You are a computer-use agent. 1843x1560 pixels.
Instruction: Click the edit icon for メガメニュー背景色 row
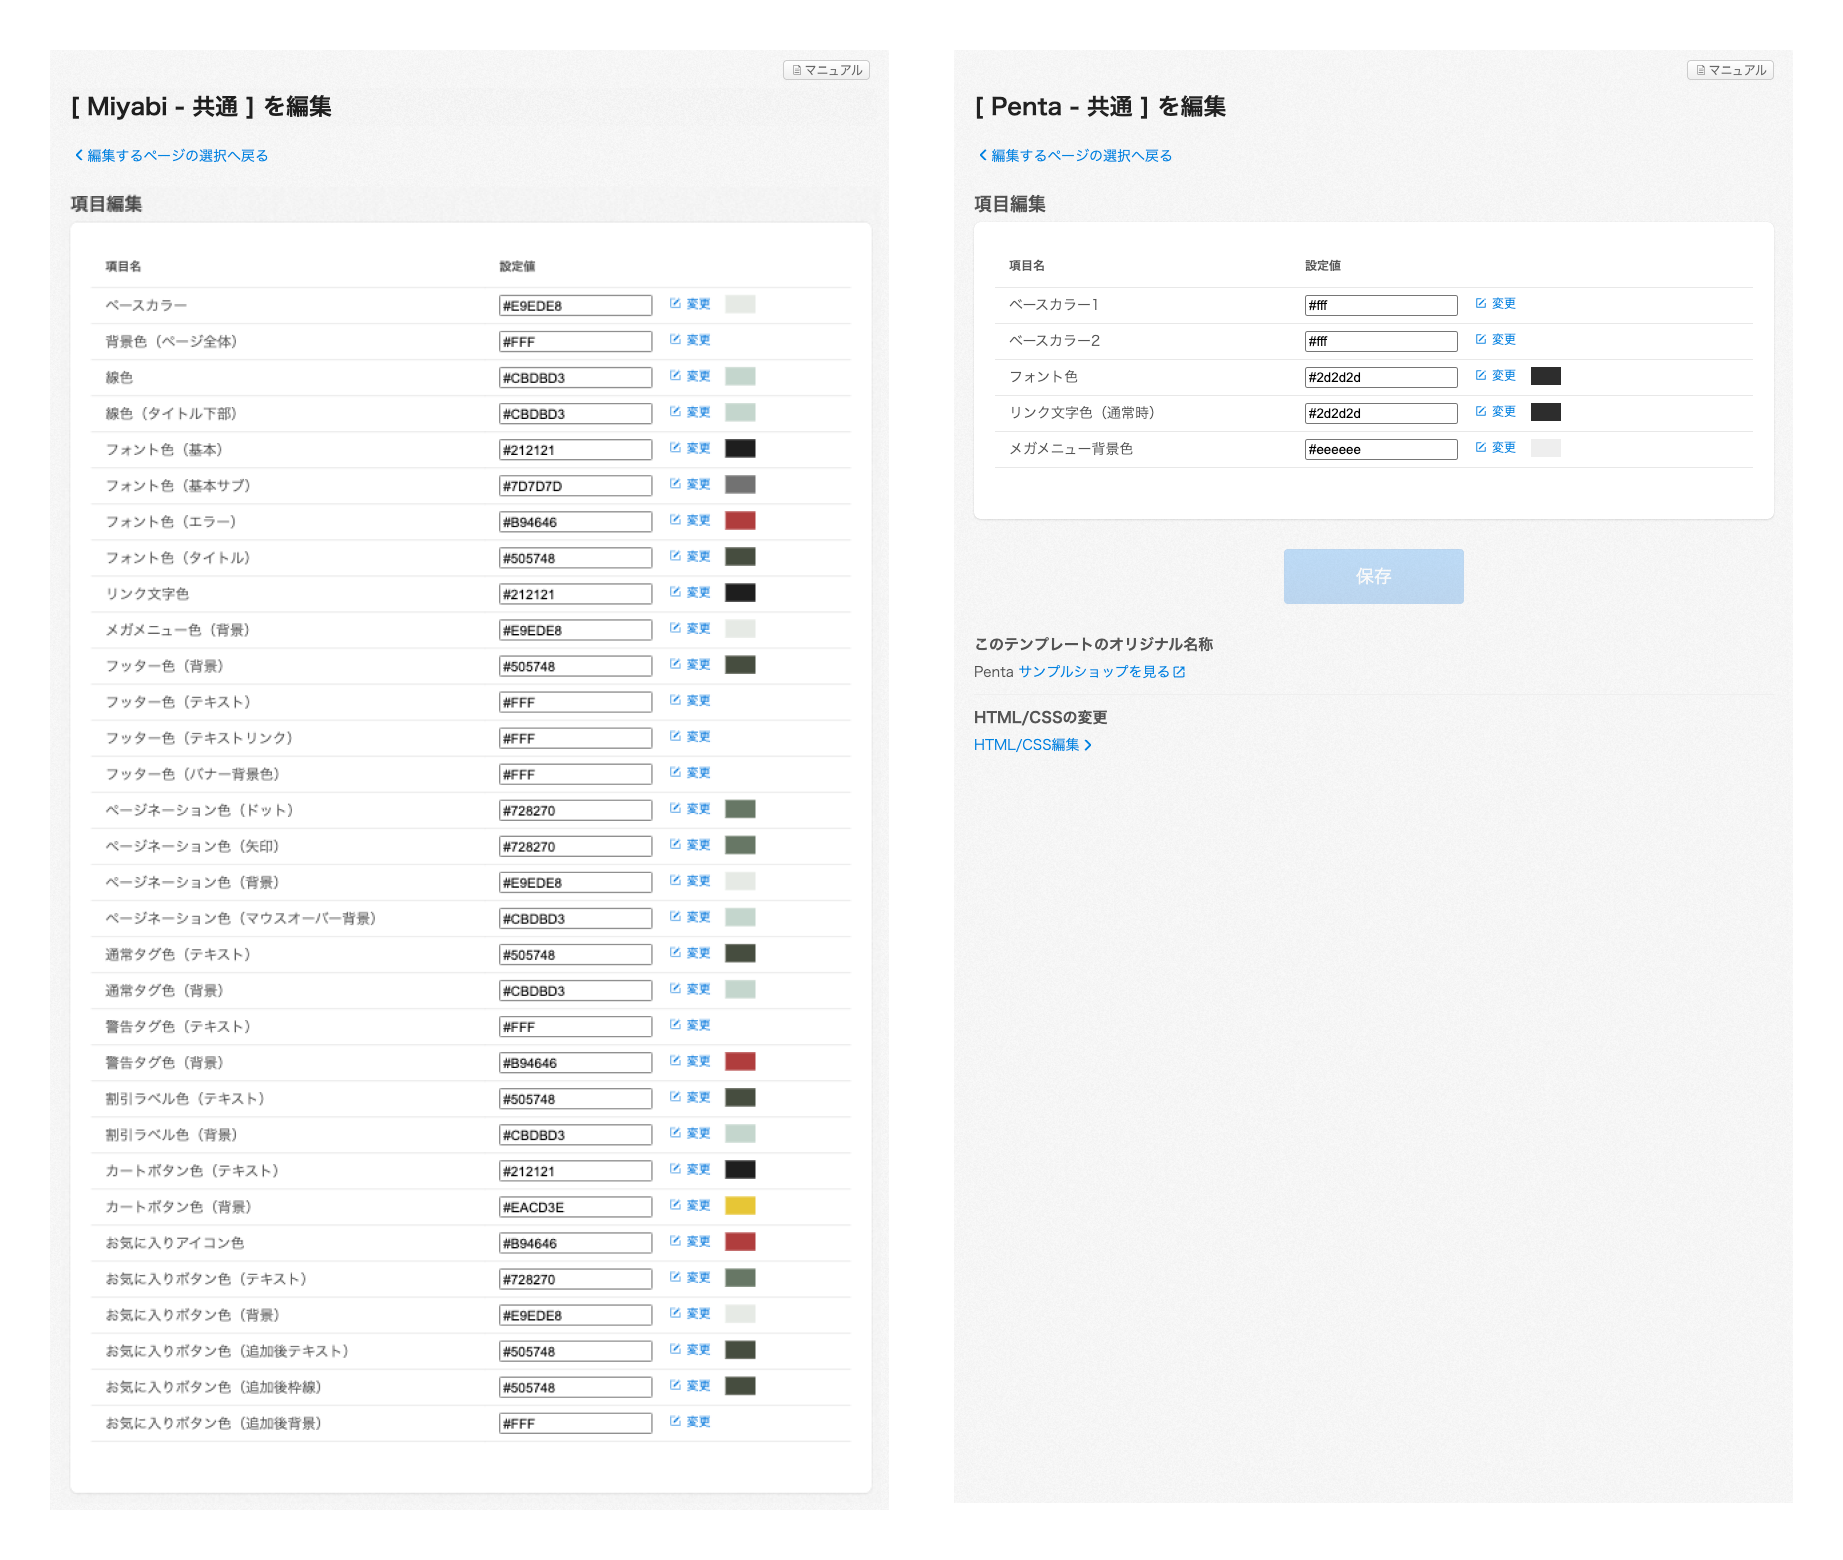pyautogui.click(x=1481, y=447)
